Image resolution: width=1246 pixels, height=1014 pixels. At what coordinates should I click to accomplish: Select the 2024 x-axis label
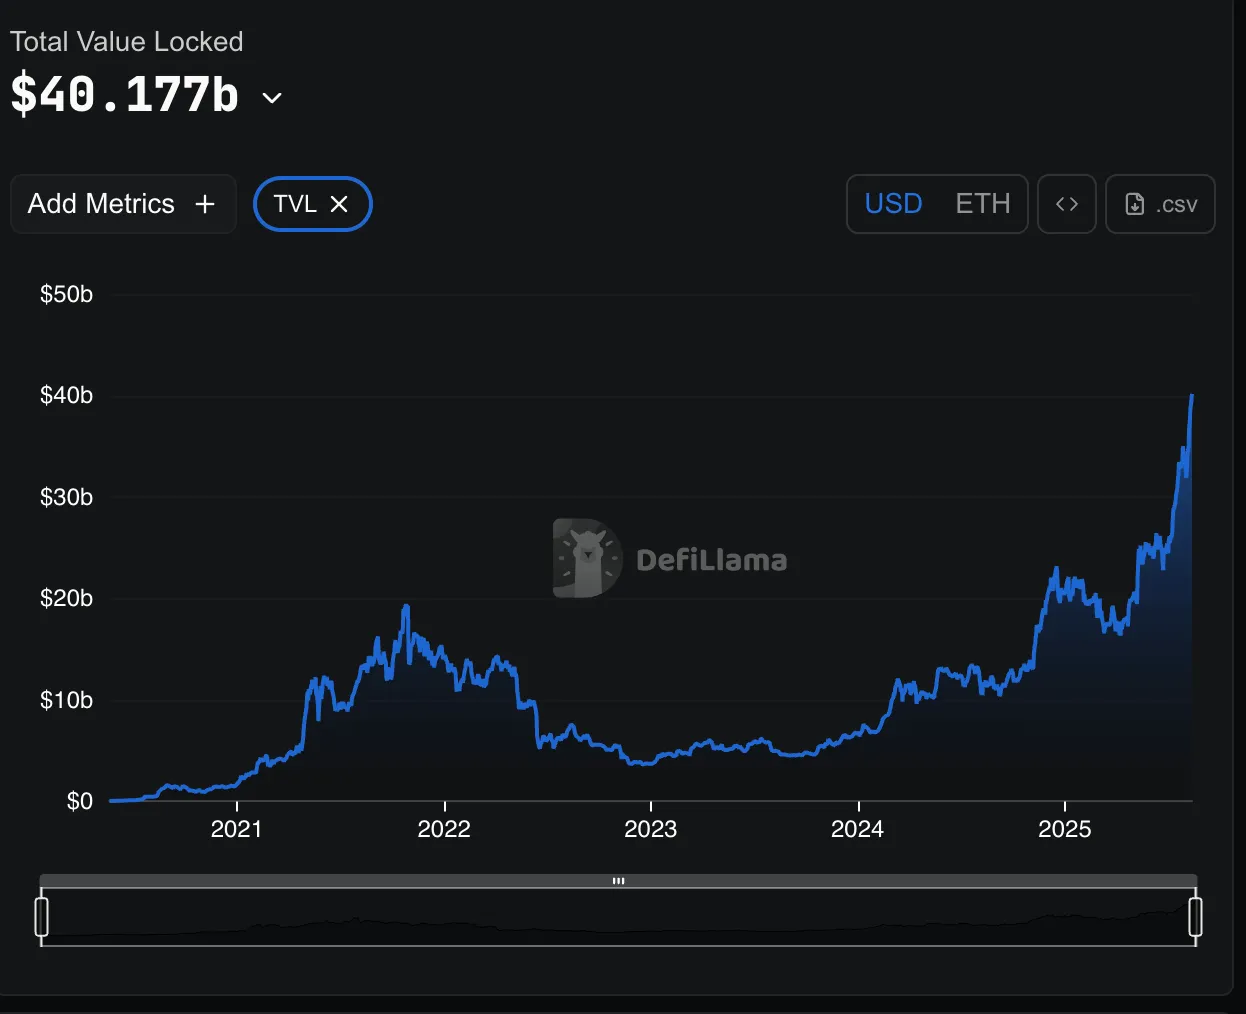[857, 829]
